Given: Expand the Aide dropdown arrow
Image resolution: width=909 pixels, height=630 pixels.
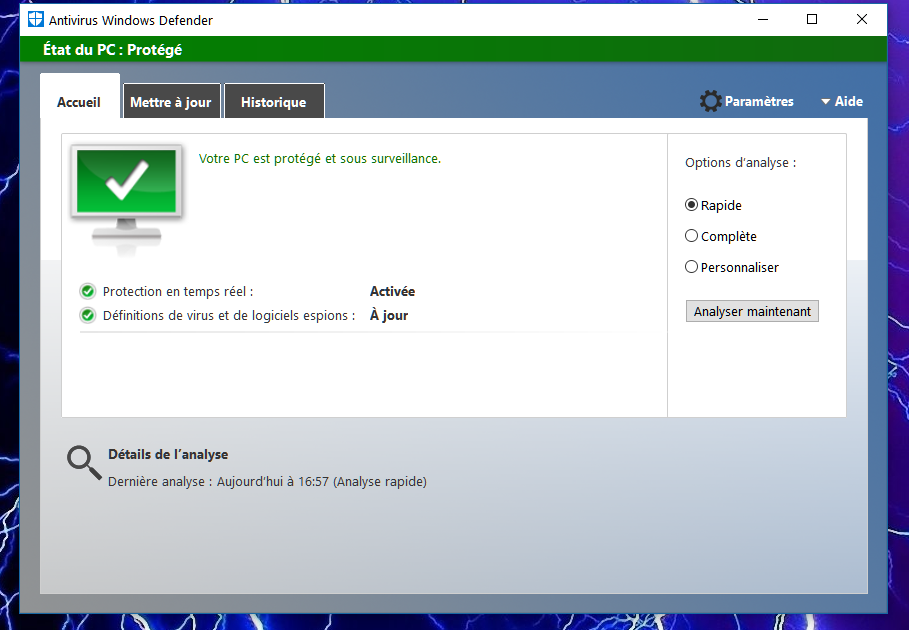Looking at the screenshot, I should tap(826, 102).
